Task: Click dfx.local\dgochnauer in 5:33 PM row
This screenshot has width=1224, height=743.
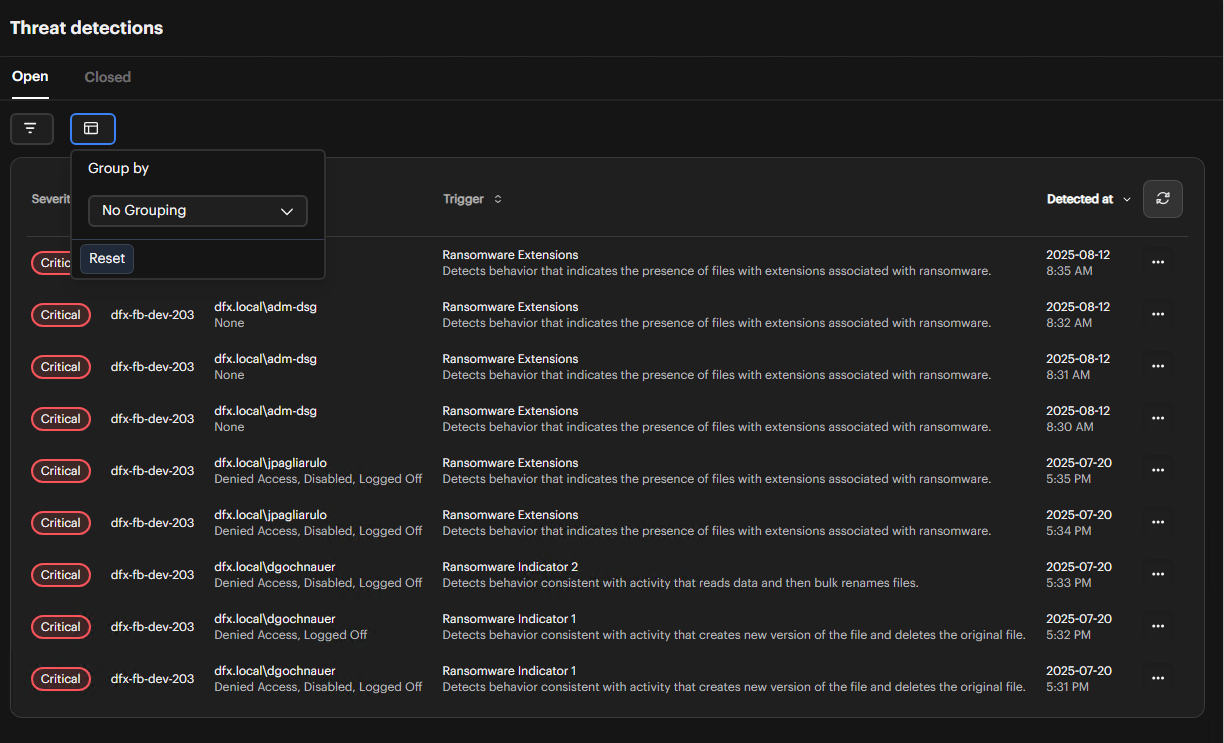Action: (x=275, y=567)
